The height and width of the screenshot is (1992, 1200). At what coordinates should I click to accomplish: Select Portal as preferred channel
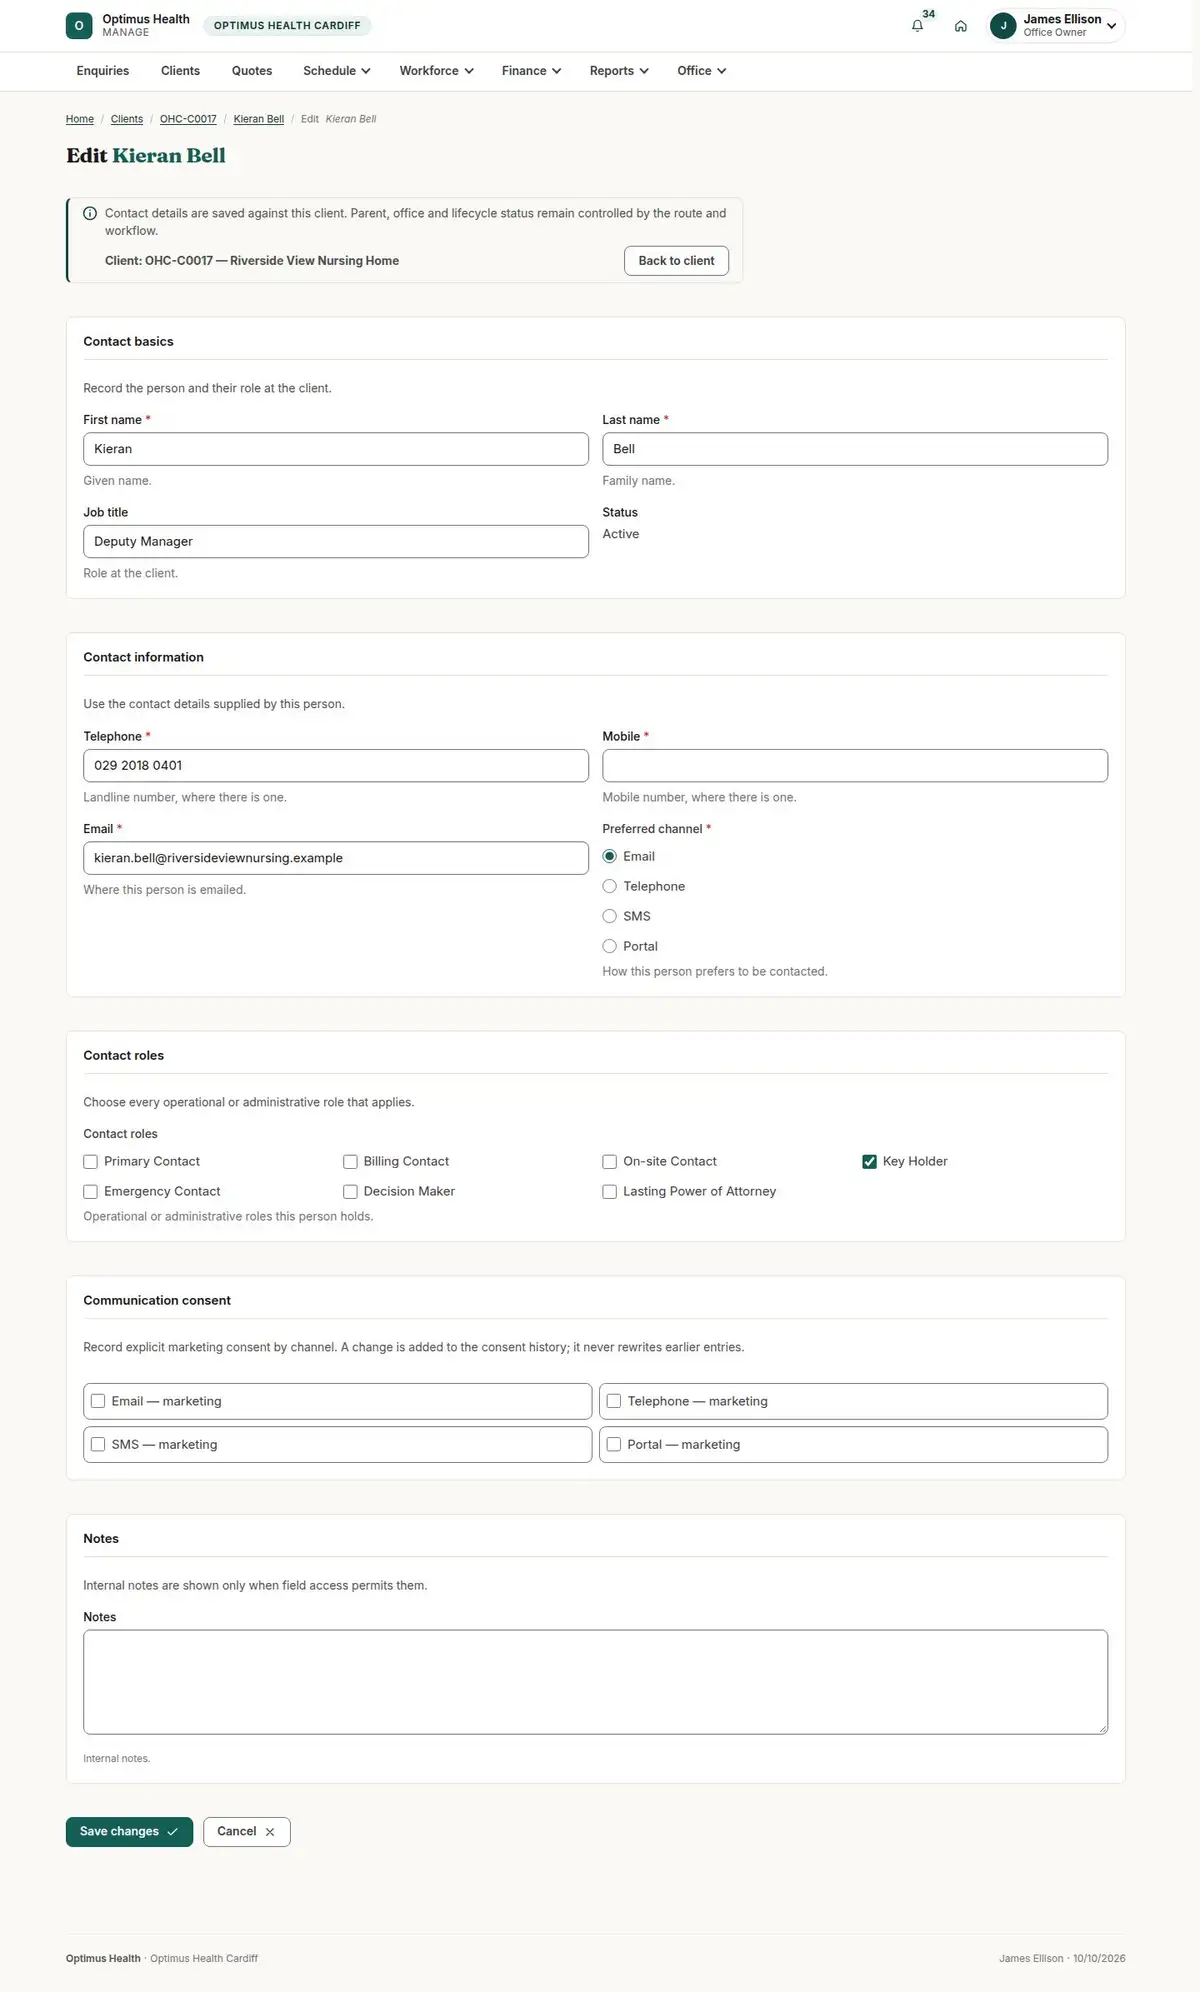click(610, 946)
